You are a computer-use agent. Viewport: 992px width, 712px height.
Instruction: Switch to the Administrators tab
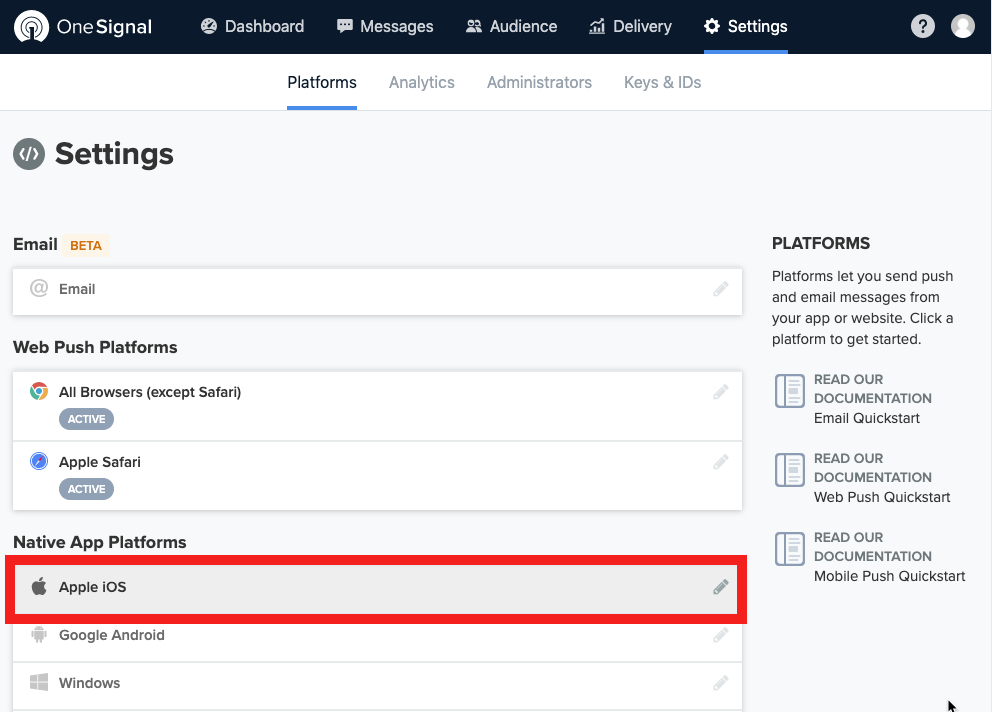pos(540,82)
